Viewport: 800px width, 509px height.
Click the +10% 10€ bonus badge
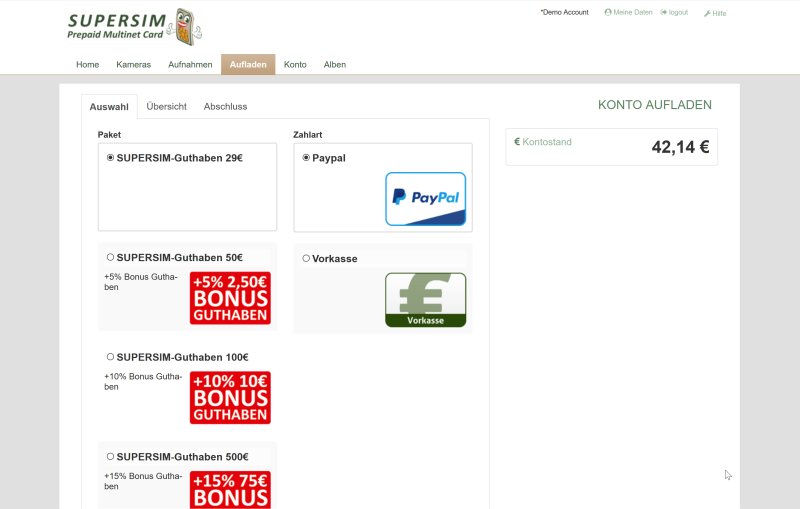tap(230, 397)
